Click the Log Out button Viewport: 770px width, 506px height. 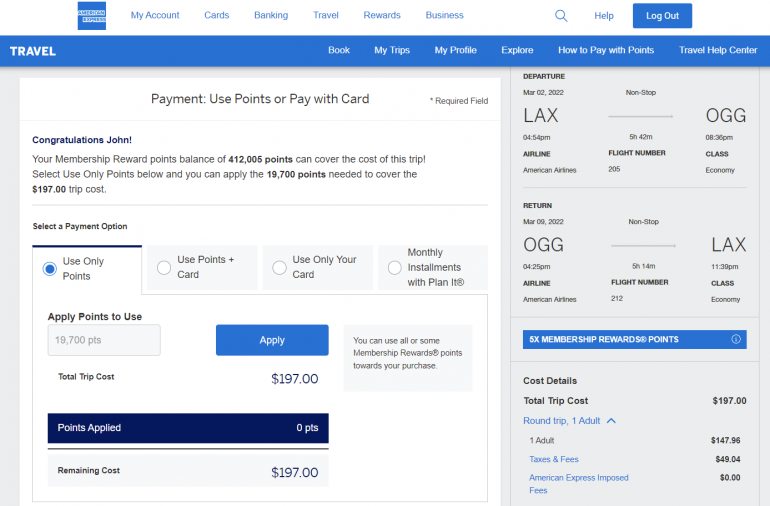pyautogui.click(x=662, y=16)
